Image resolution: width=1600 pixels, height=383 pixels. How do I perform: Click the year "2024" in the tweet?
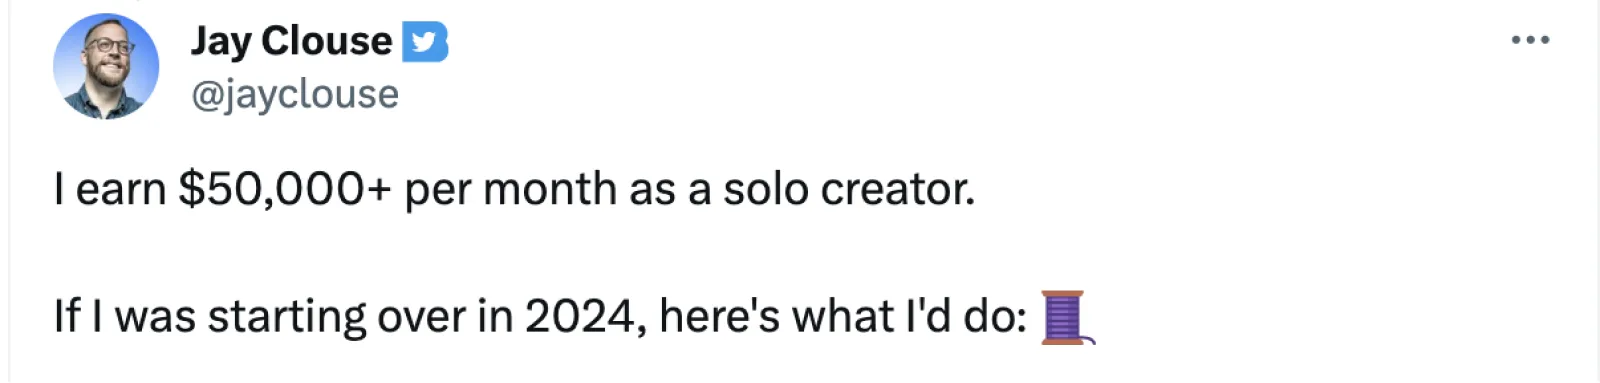(580, 317)
